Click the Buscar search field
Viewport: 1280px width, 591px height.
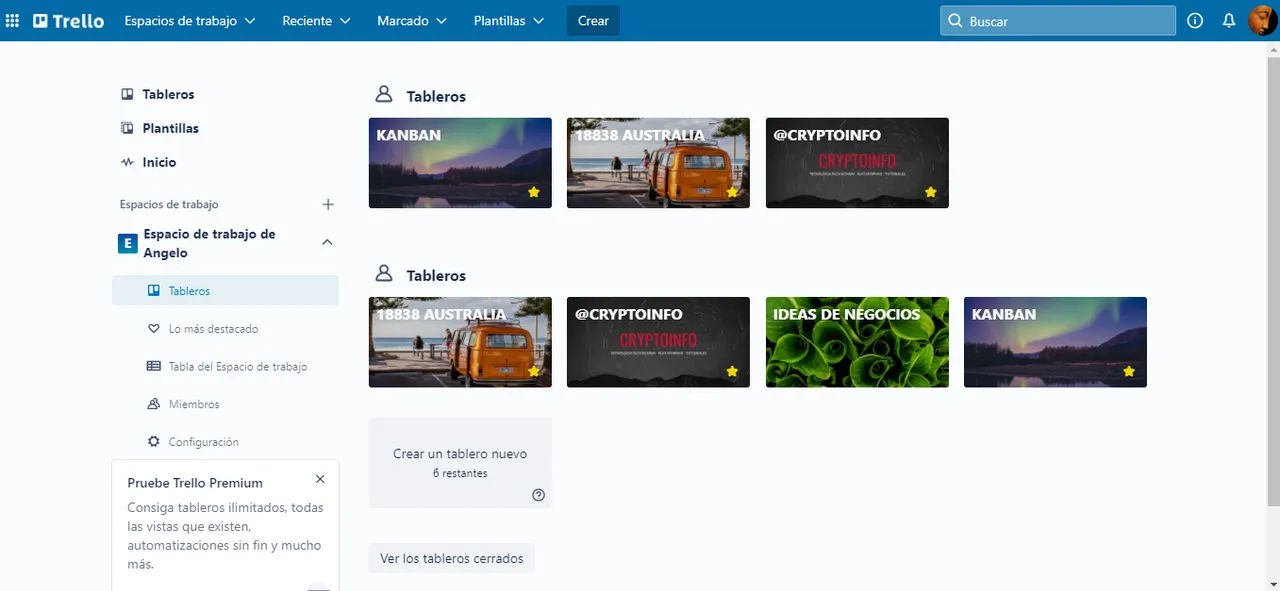[1058, 21]
